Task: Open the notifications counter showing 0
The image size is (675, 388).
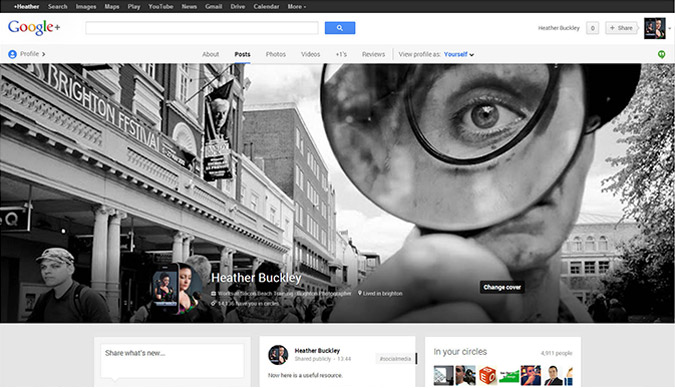Action: pyautogui.click(x=592, y=28)
